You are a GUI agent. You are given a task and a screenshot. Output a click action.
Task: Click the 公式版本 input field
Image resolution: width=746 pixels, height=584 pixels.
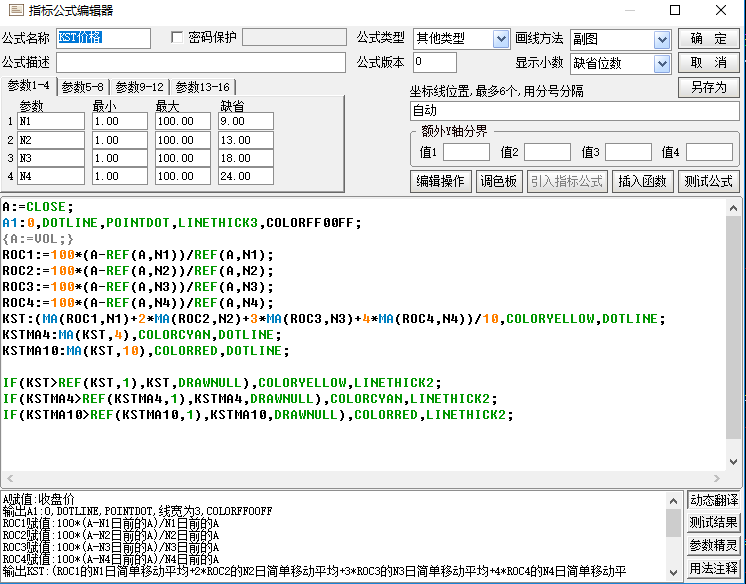pyautogui.click(x=434, y=62)
